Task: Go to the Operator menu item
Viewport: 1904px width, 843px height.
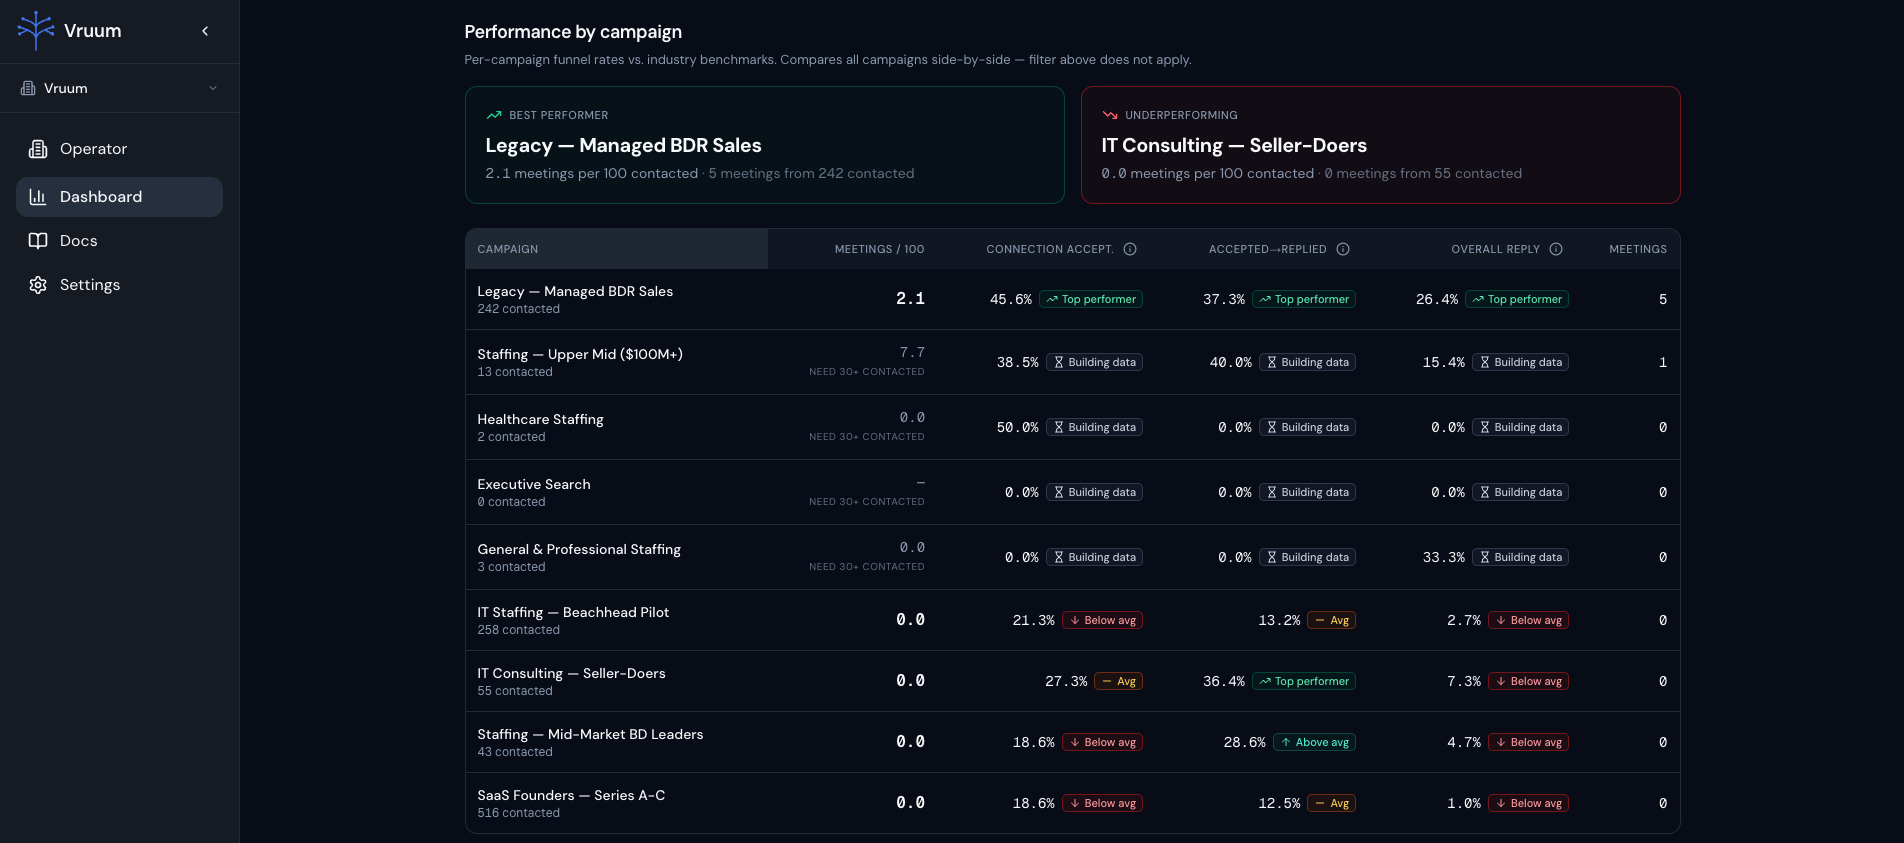Action: 119,149
